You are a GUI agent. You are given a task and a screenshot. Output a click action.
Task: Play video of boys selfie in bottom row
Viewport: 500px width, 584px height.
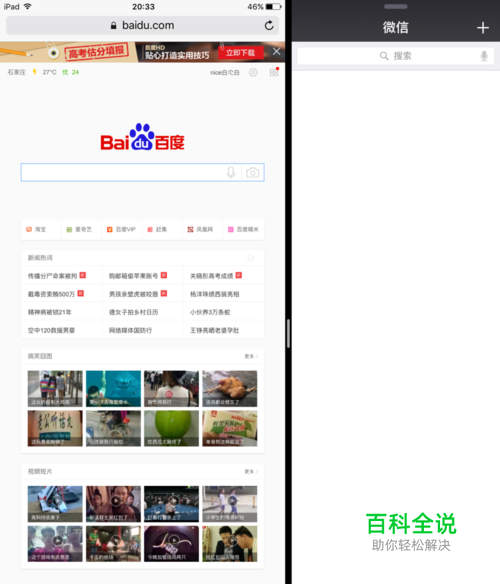click(x=55, y=544)
